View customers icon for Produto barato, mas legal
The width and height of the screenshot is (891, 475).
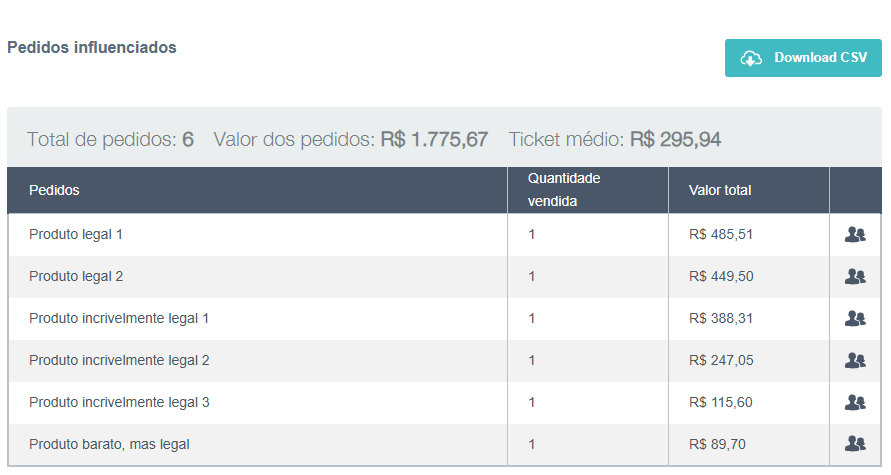855,443
